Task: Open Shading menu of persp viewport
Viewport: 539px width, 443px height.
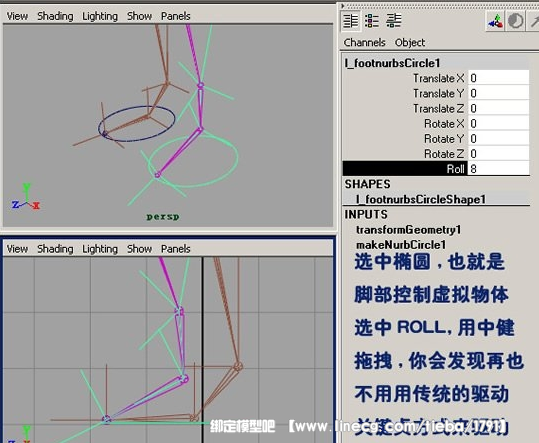Action: coord(55,16)
